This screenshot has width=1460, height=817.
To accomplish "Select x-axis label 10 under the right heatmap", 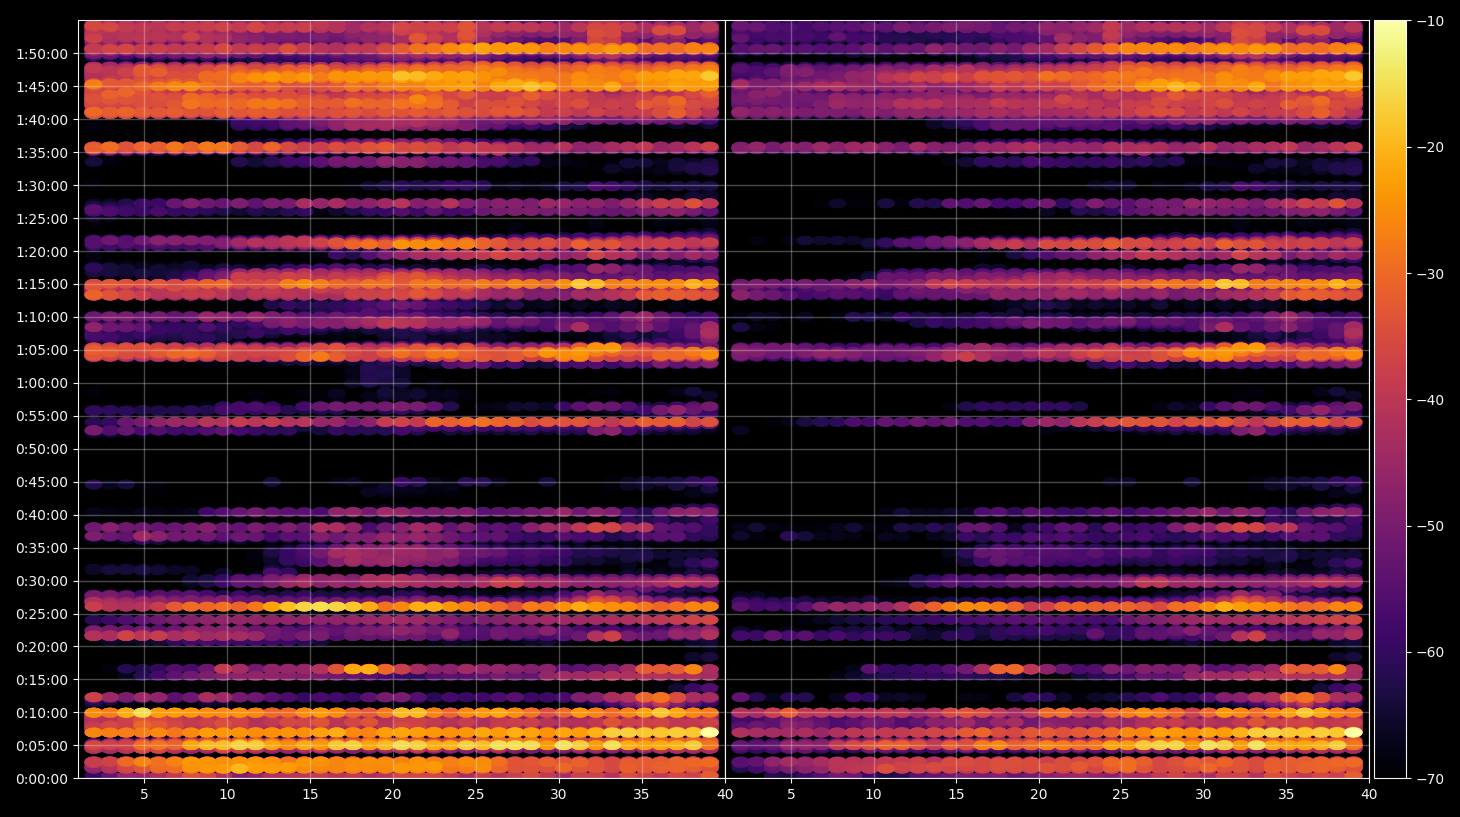I will pos(873,795).
